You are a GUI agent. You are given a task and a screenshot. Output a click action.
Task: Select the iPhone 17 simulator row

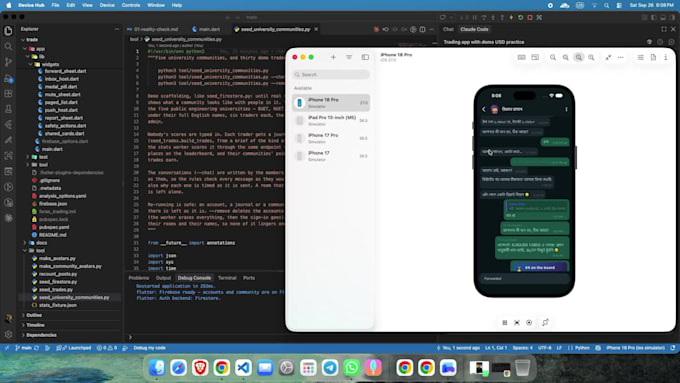click(331, 156)
